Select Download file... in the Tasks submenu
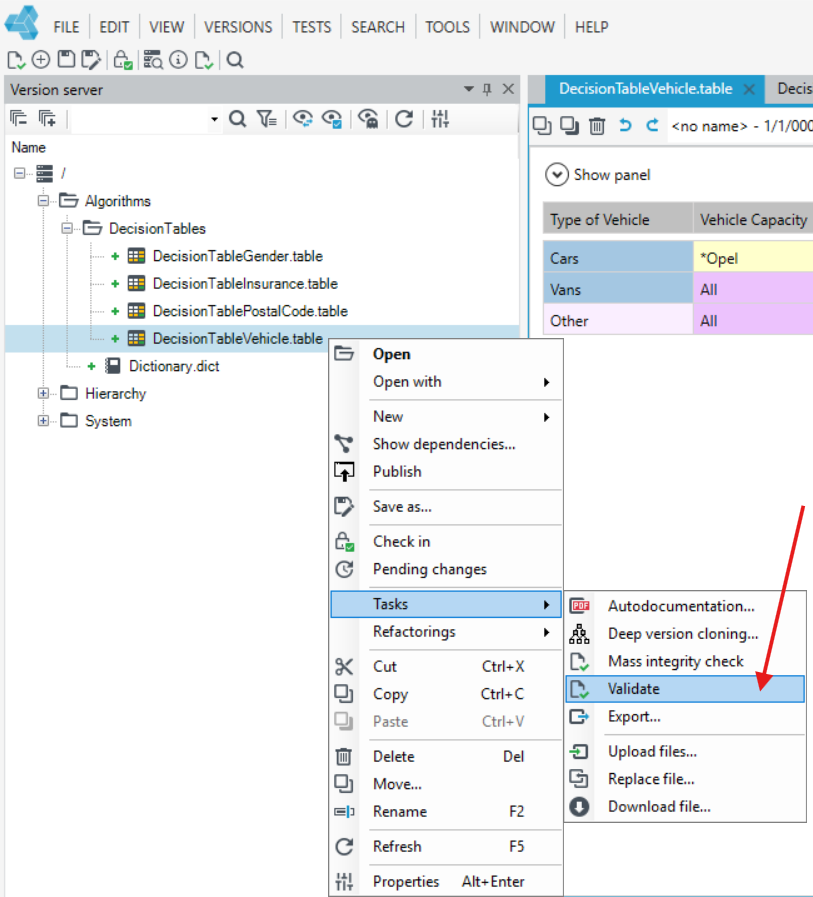 coord(685,807)
